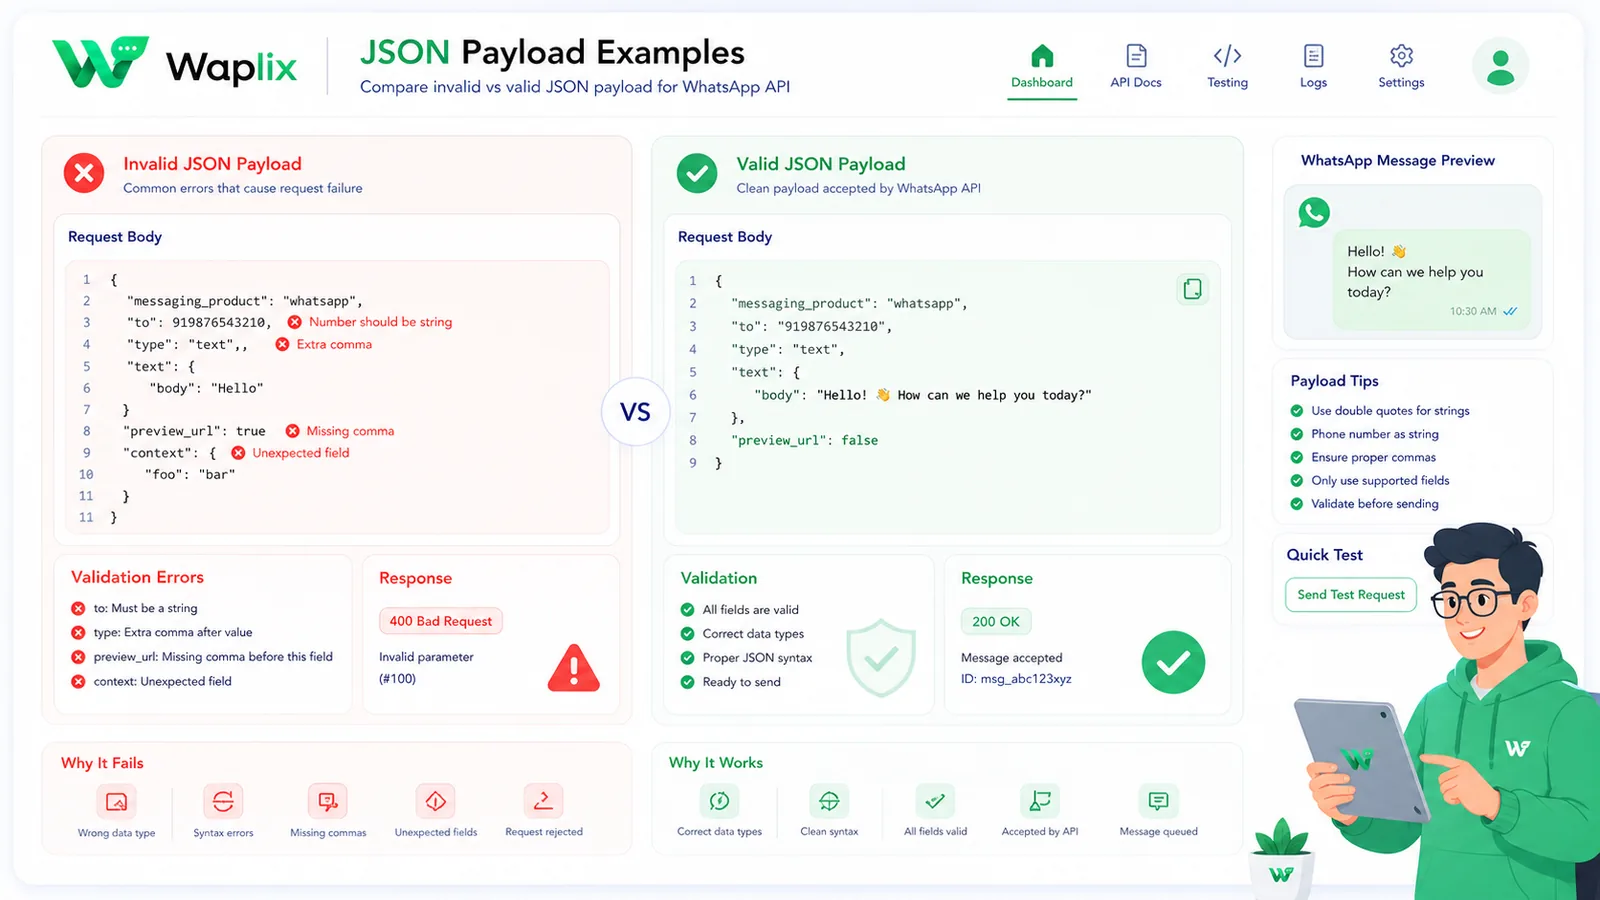Click the valid line '"preview_url": false'
This screenshot has width=1600, height=900.
coord(804,440)
